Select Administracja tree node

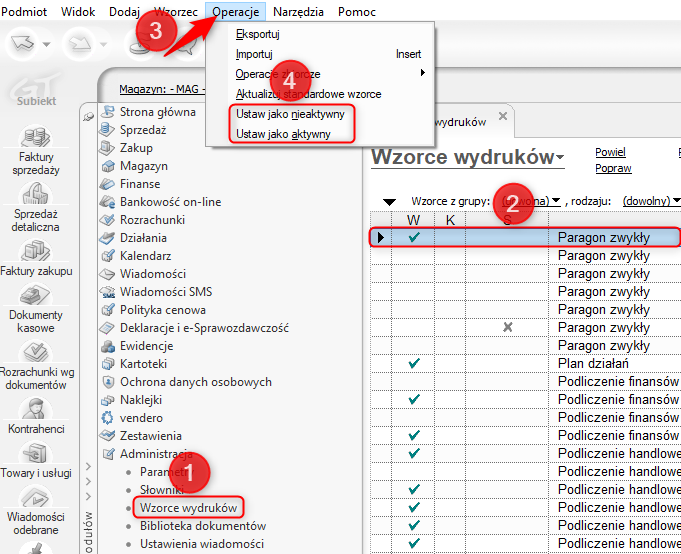click(156, 454)
